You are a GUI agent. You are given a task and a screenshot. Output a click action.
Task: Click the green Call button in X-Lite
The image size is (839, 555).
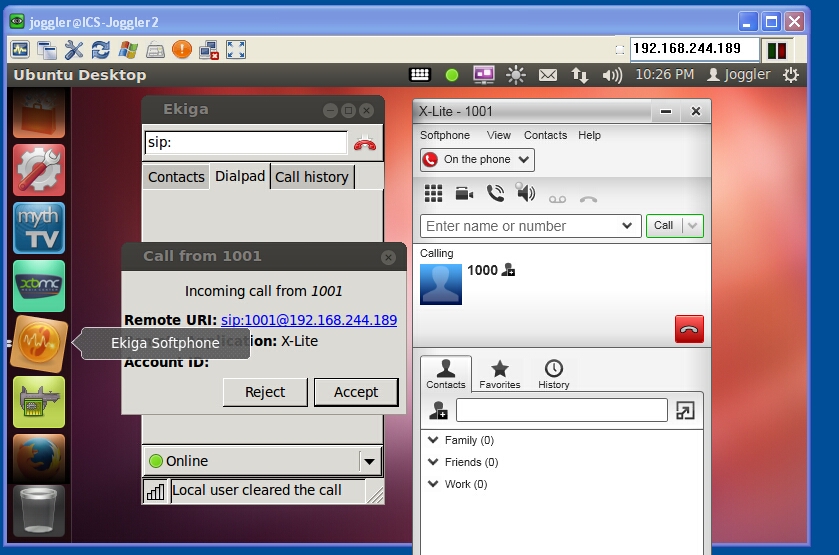click(663, 225)
